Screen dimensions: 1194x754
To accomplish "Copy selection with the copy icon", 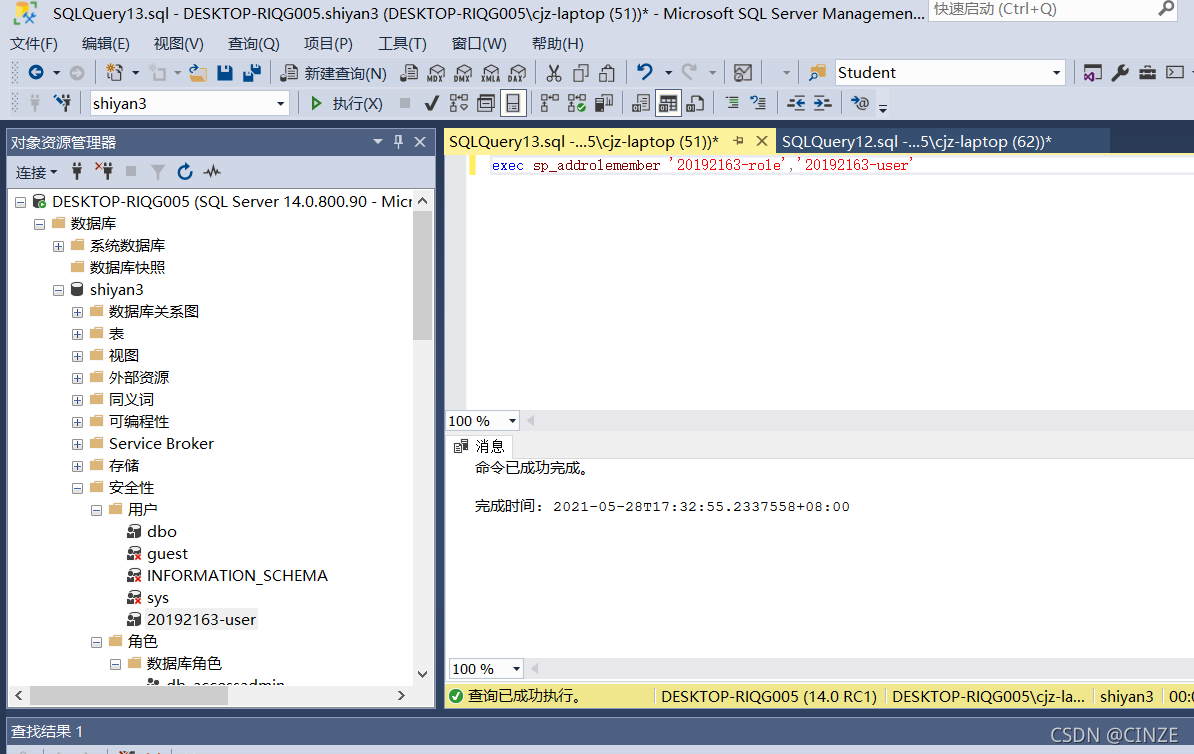I will [x=580, y=72].
